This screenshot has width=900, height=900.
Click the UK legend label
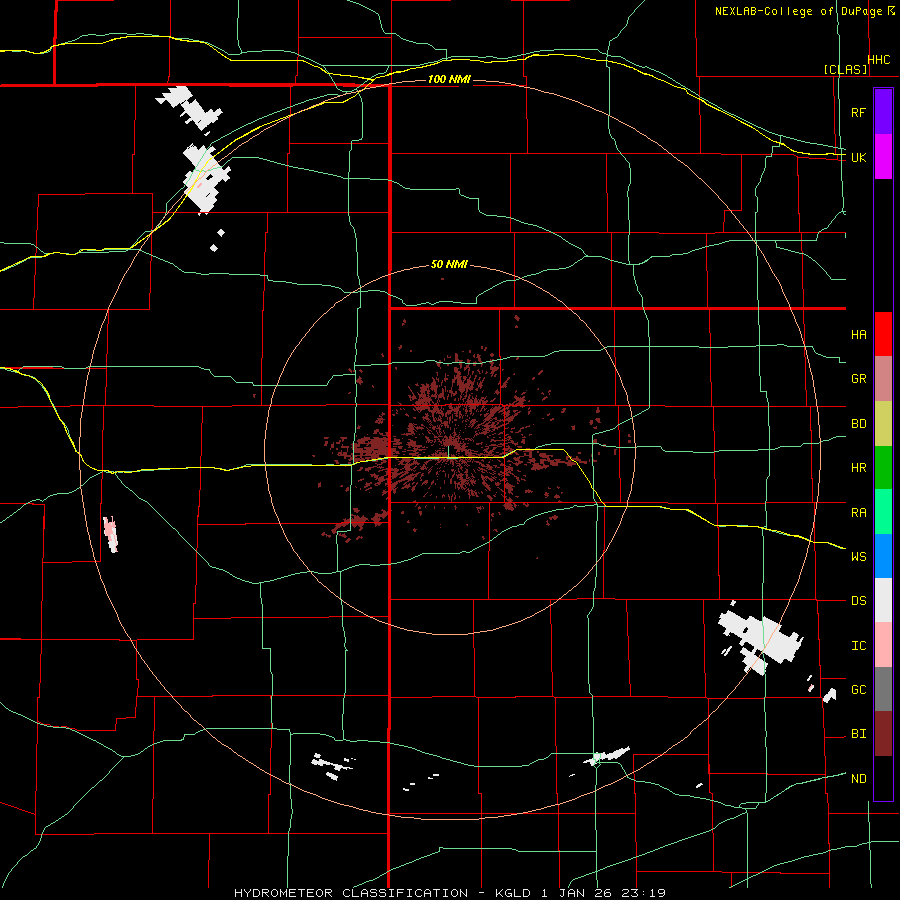858,157
